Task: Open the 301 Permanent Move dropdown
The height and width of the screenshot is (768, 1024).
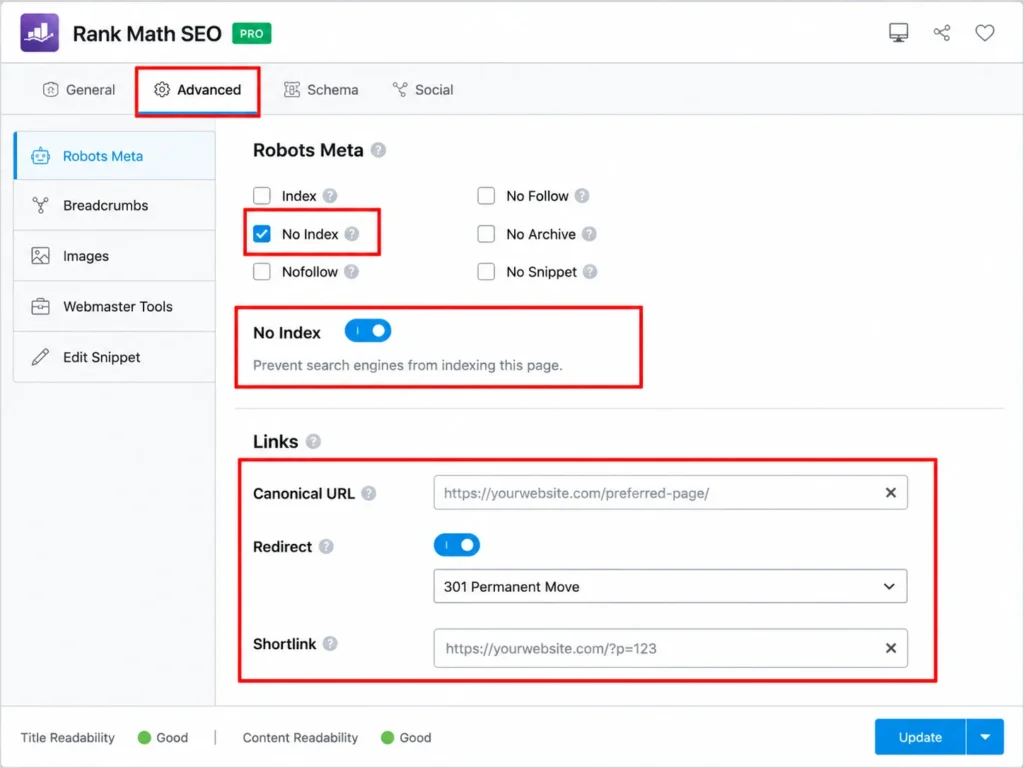Action: point(670,586)
